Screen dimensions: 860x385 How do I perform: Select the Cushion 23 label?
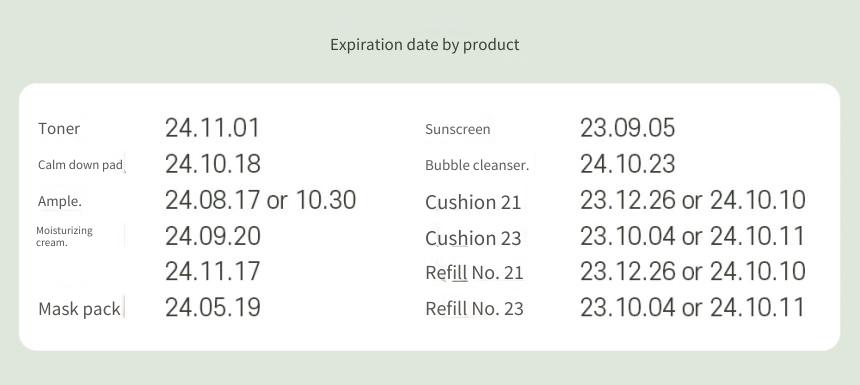coord(473,238)
